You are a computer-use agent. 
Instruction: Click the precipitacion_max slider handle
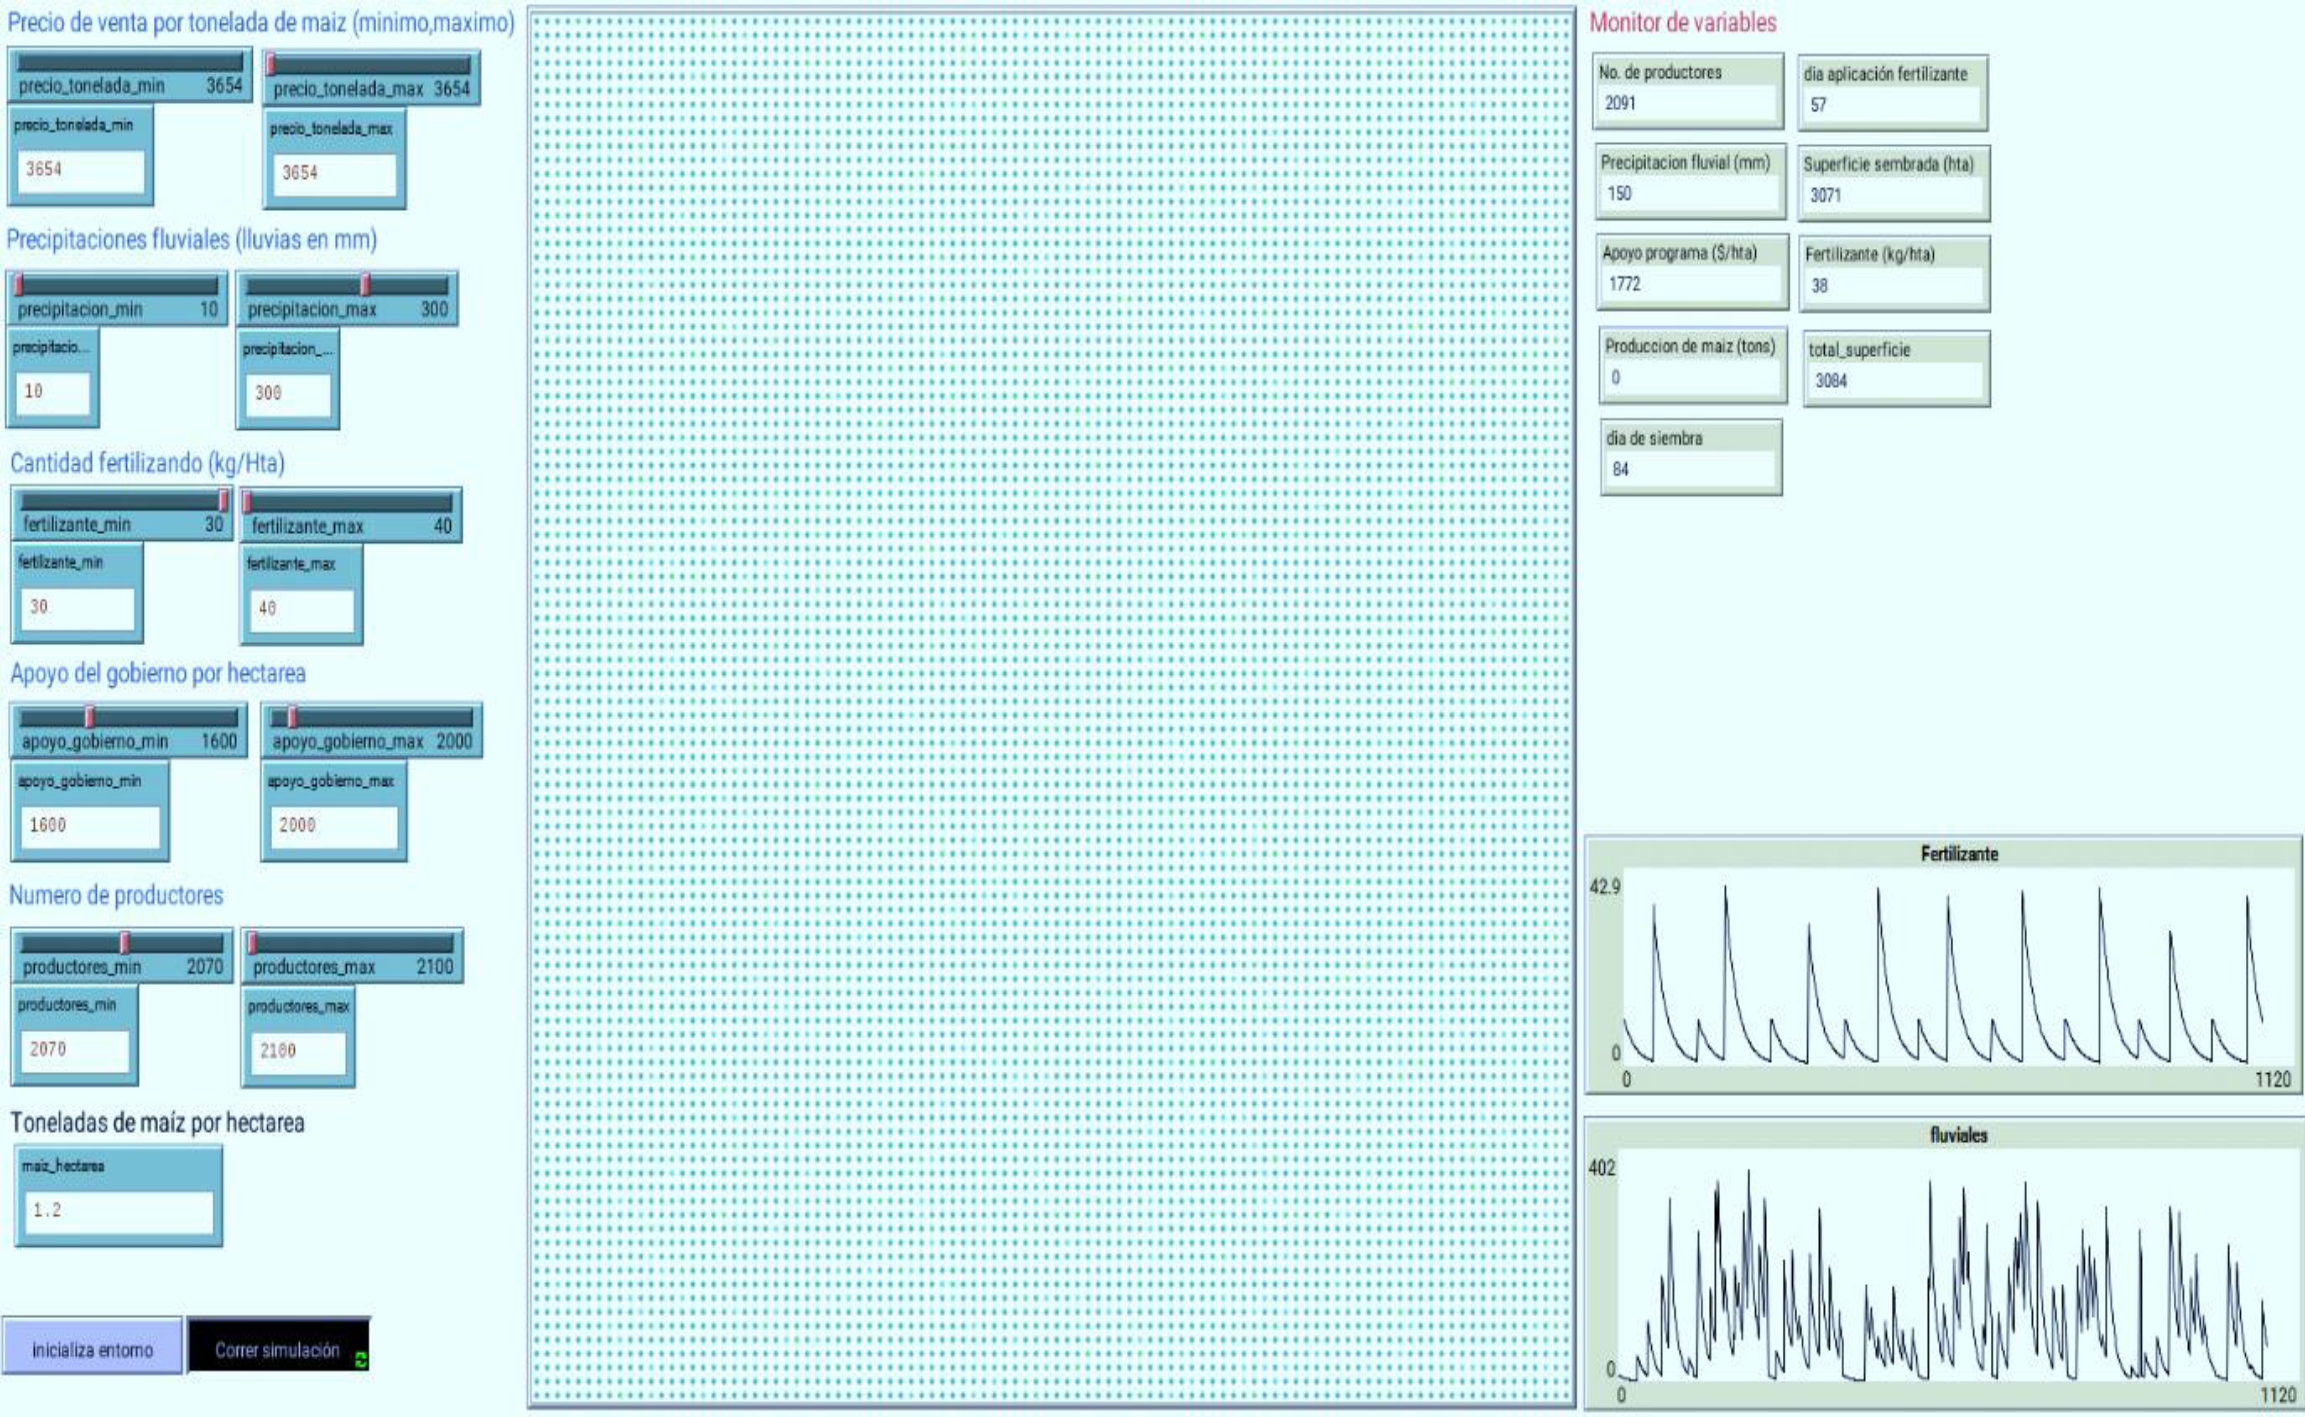[x=365, y=286]
